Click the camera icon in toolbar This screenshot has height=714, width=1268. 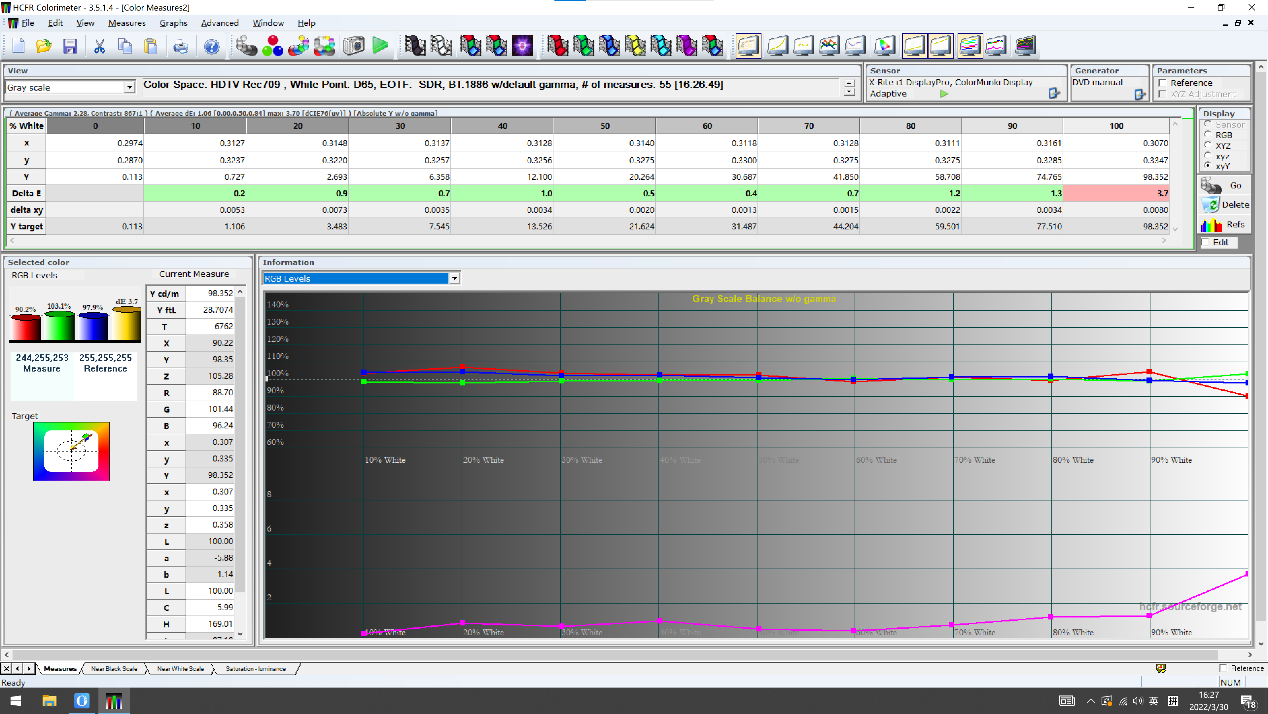click(354, 46)
